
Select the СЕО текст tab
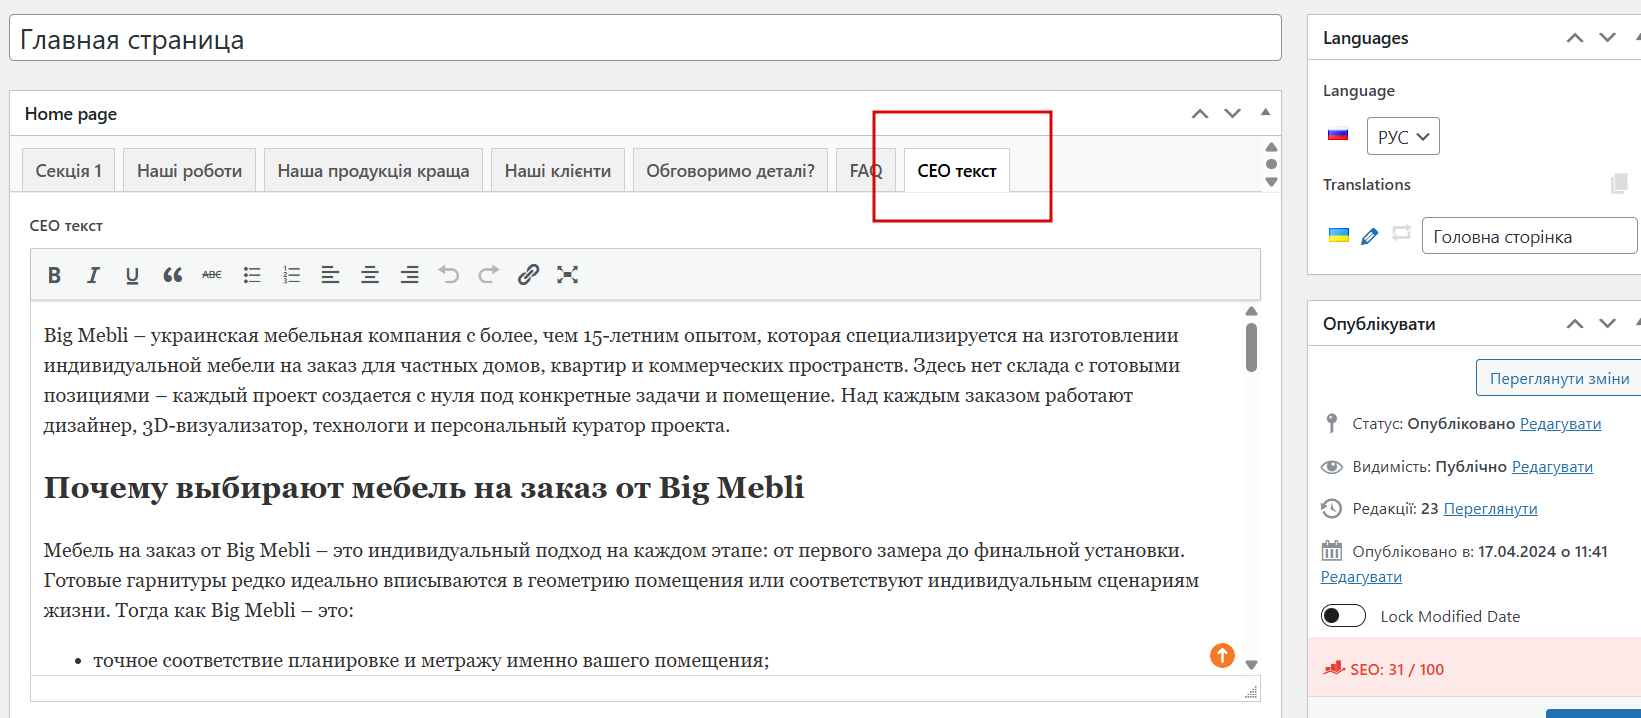957,170
